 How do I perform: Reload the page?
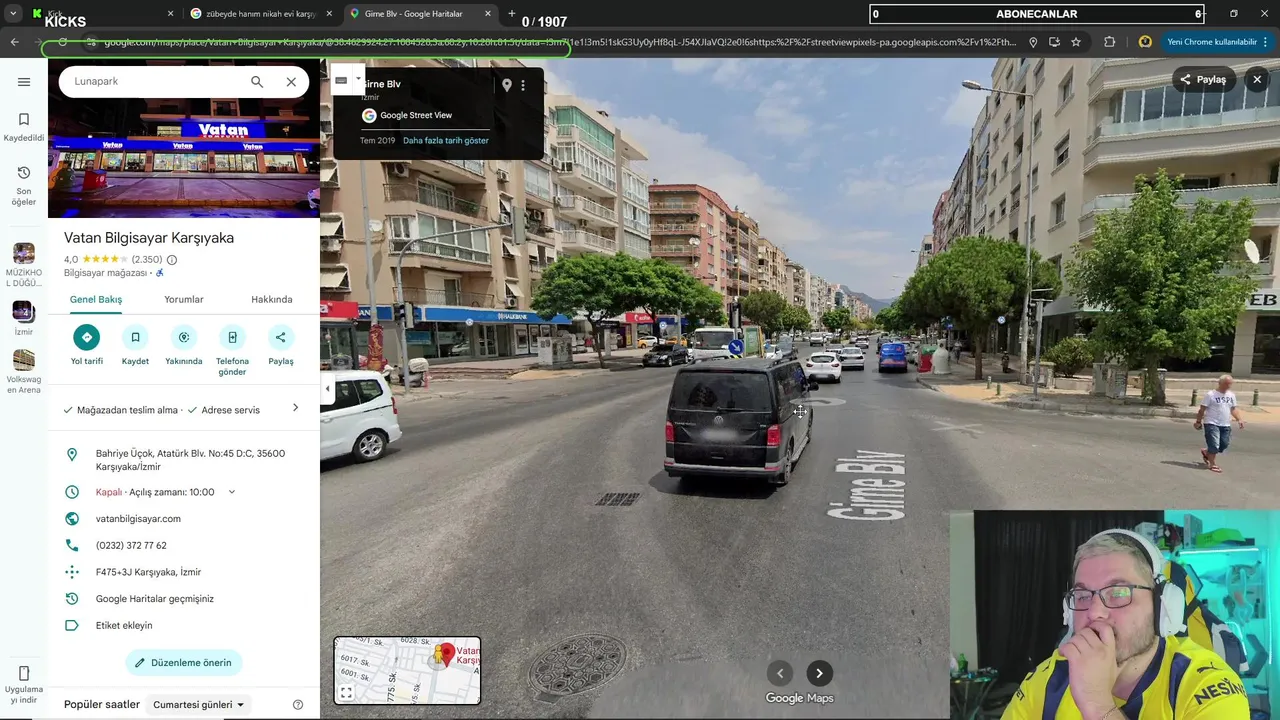[x=62, y=42]
